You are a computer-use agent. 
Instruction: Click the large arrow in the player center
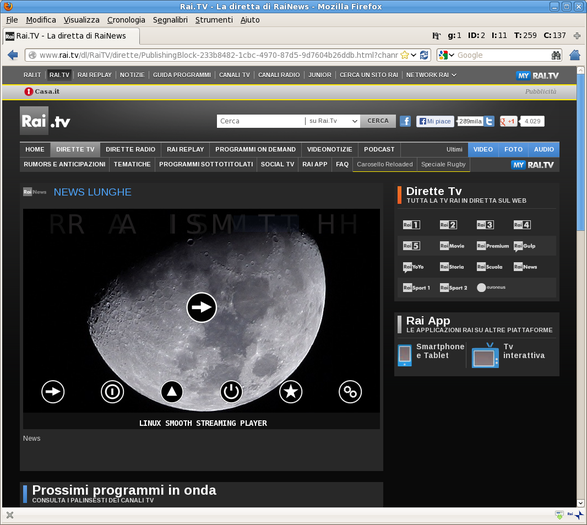click(x=201, y=307)
